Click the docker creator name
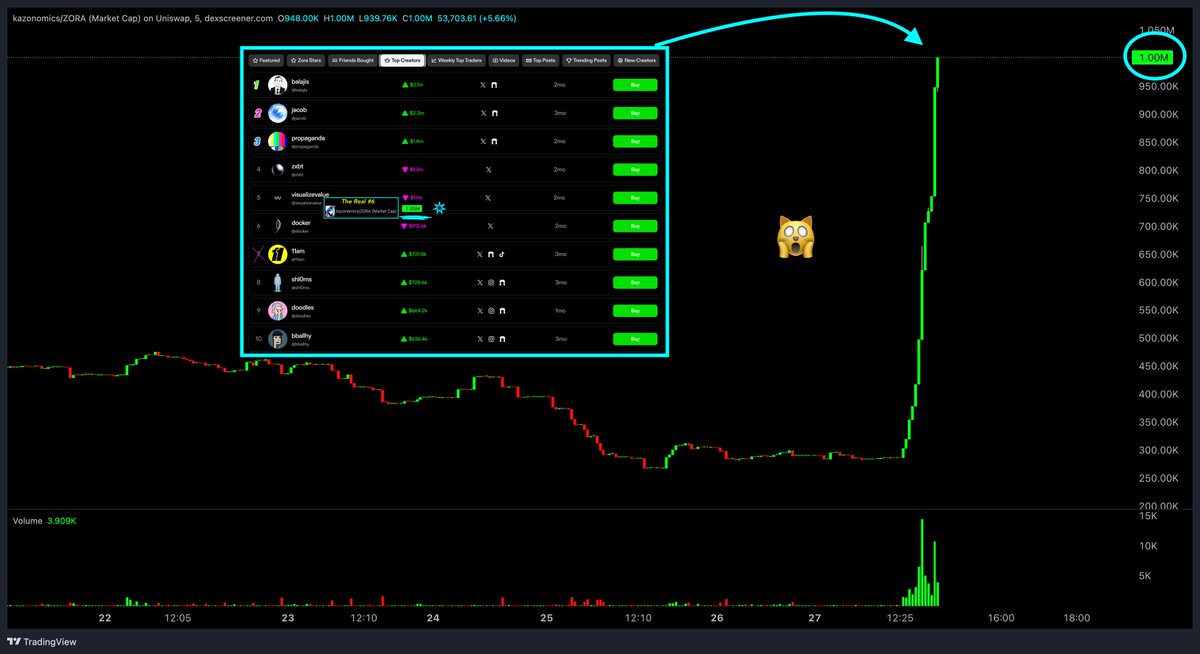 coord(301,223)
